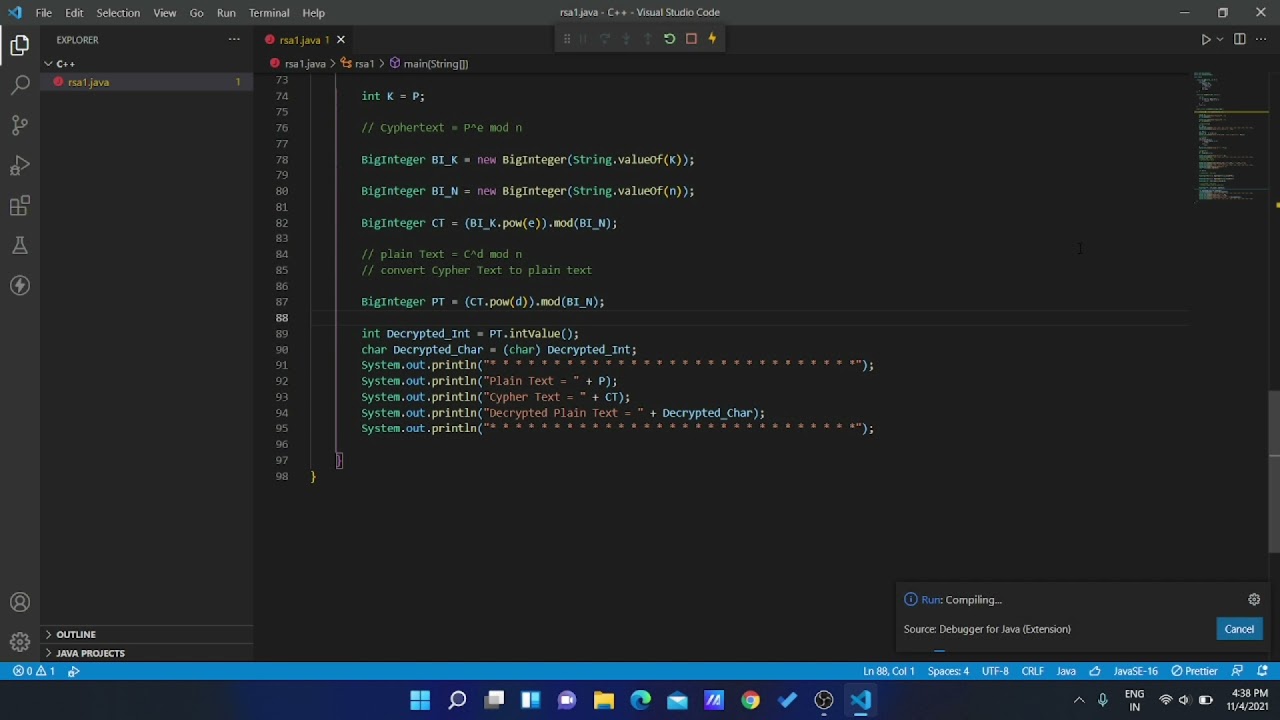Close the rsa1.java editor tab
The image size is (1280, 720).
coord(340,39)
